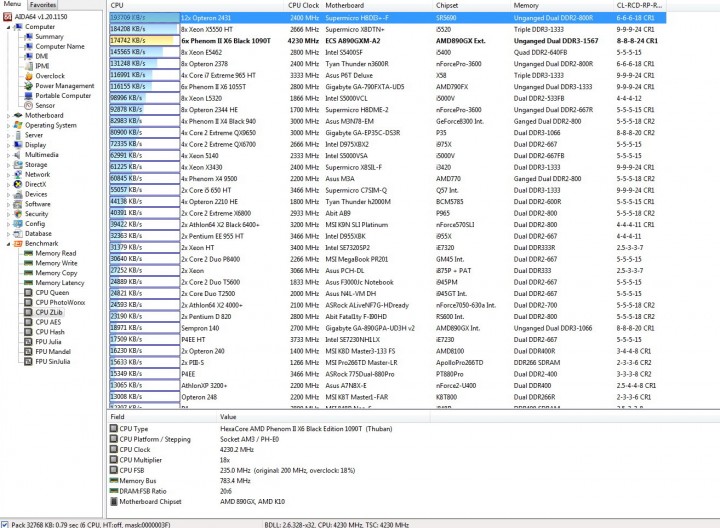
Task: Click the Value column header
Action: point(323,417)
